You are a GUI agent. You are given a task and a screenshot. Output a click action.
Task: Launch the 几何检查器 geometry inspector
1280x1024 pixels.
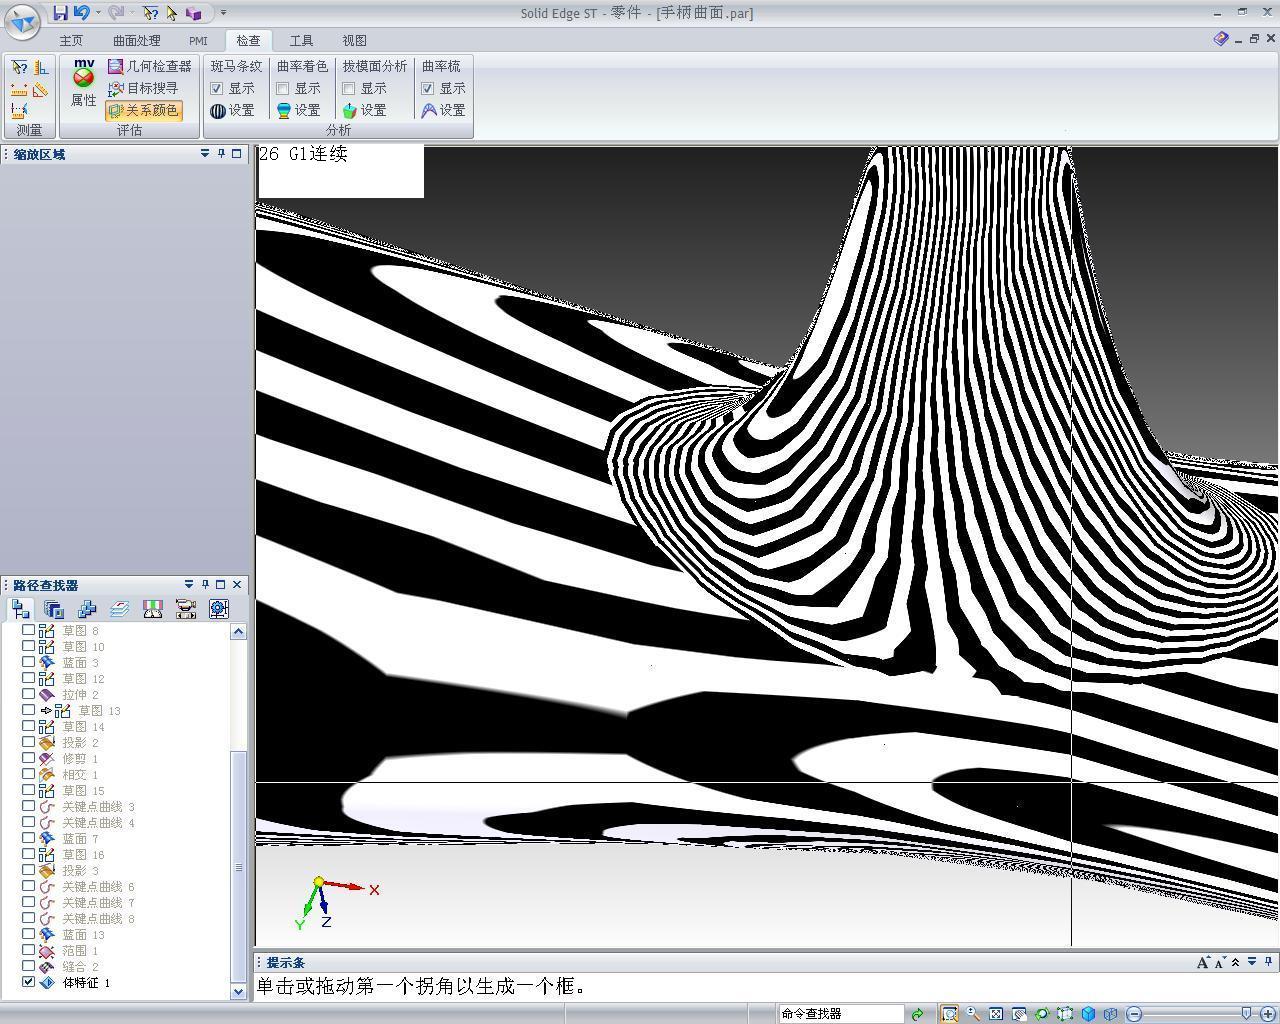tap(149, 66)
